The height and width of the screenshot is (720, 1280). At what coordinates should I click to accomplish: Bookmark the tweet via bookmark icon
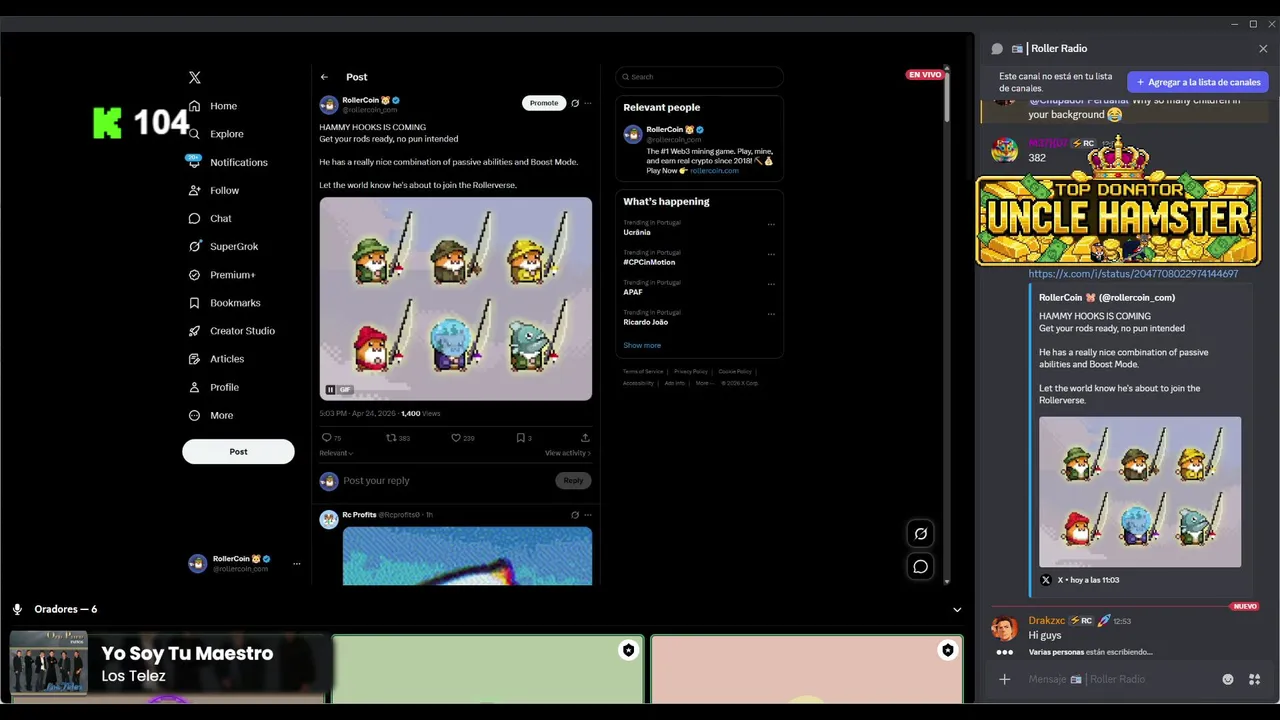click(x=520, y=438)
